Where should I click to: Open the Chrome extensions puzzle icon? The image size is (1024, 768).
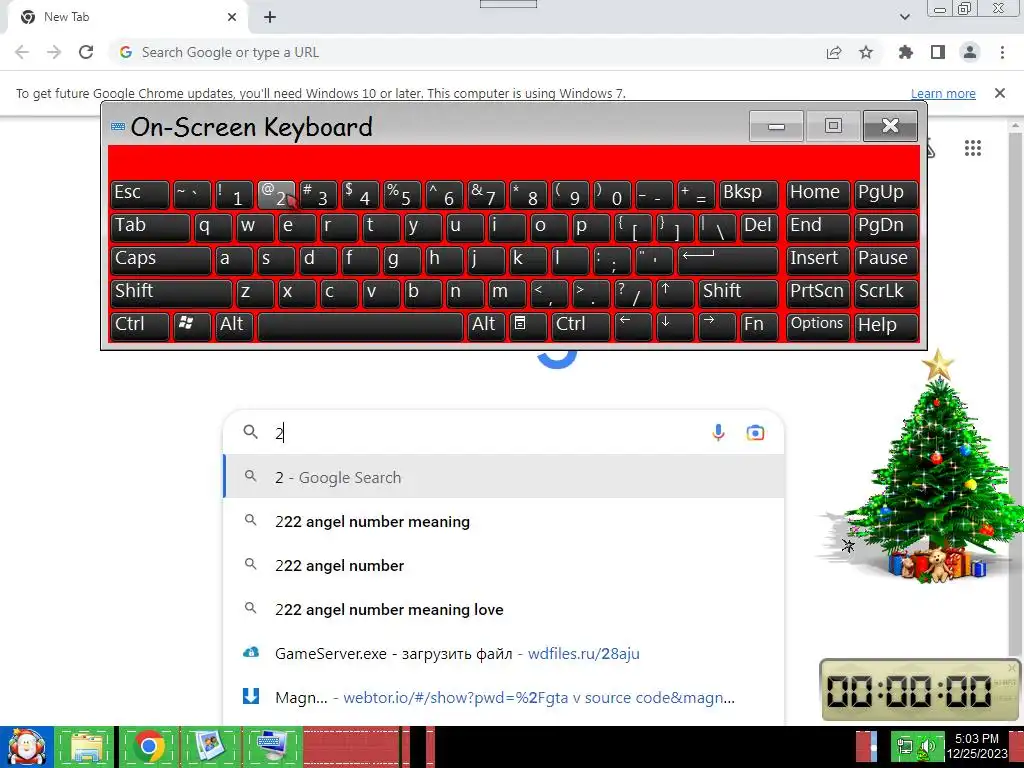click(x=905, y=52)
